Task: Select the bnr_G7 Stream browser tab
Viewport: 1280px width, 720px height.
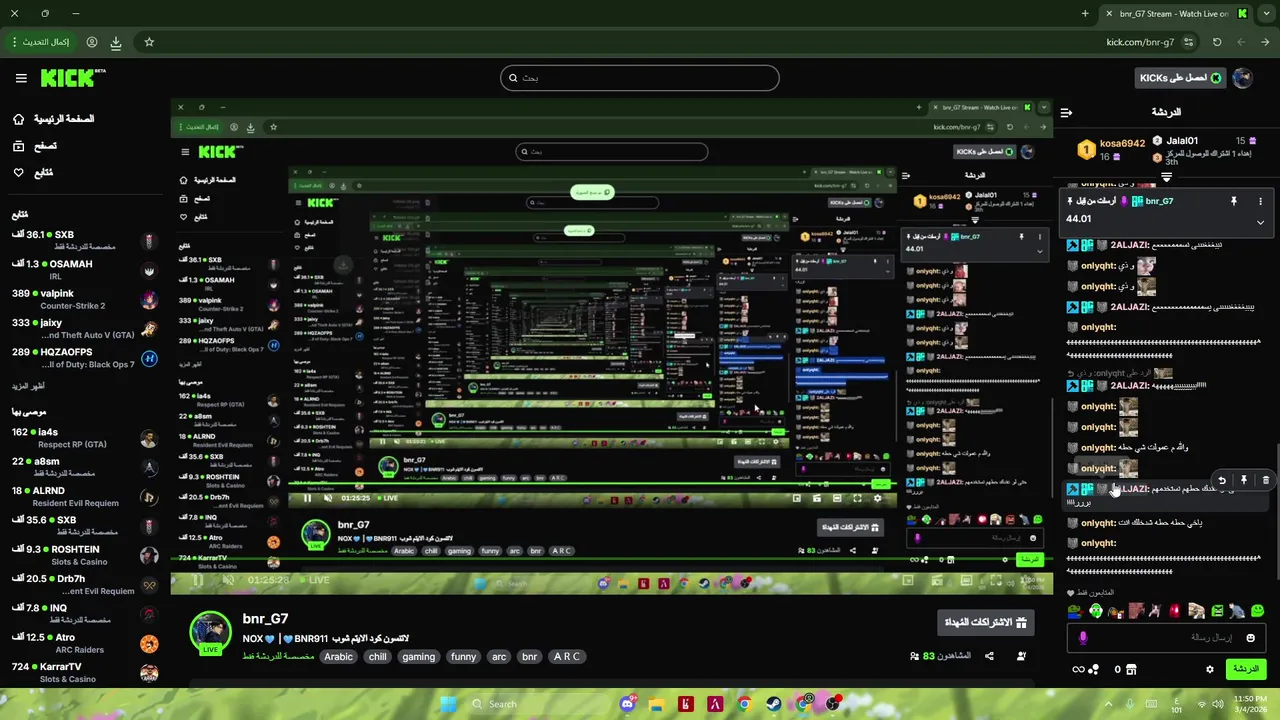Action: 1176,14
